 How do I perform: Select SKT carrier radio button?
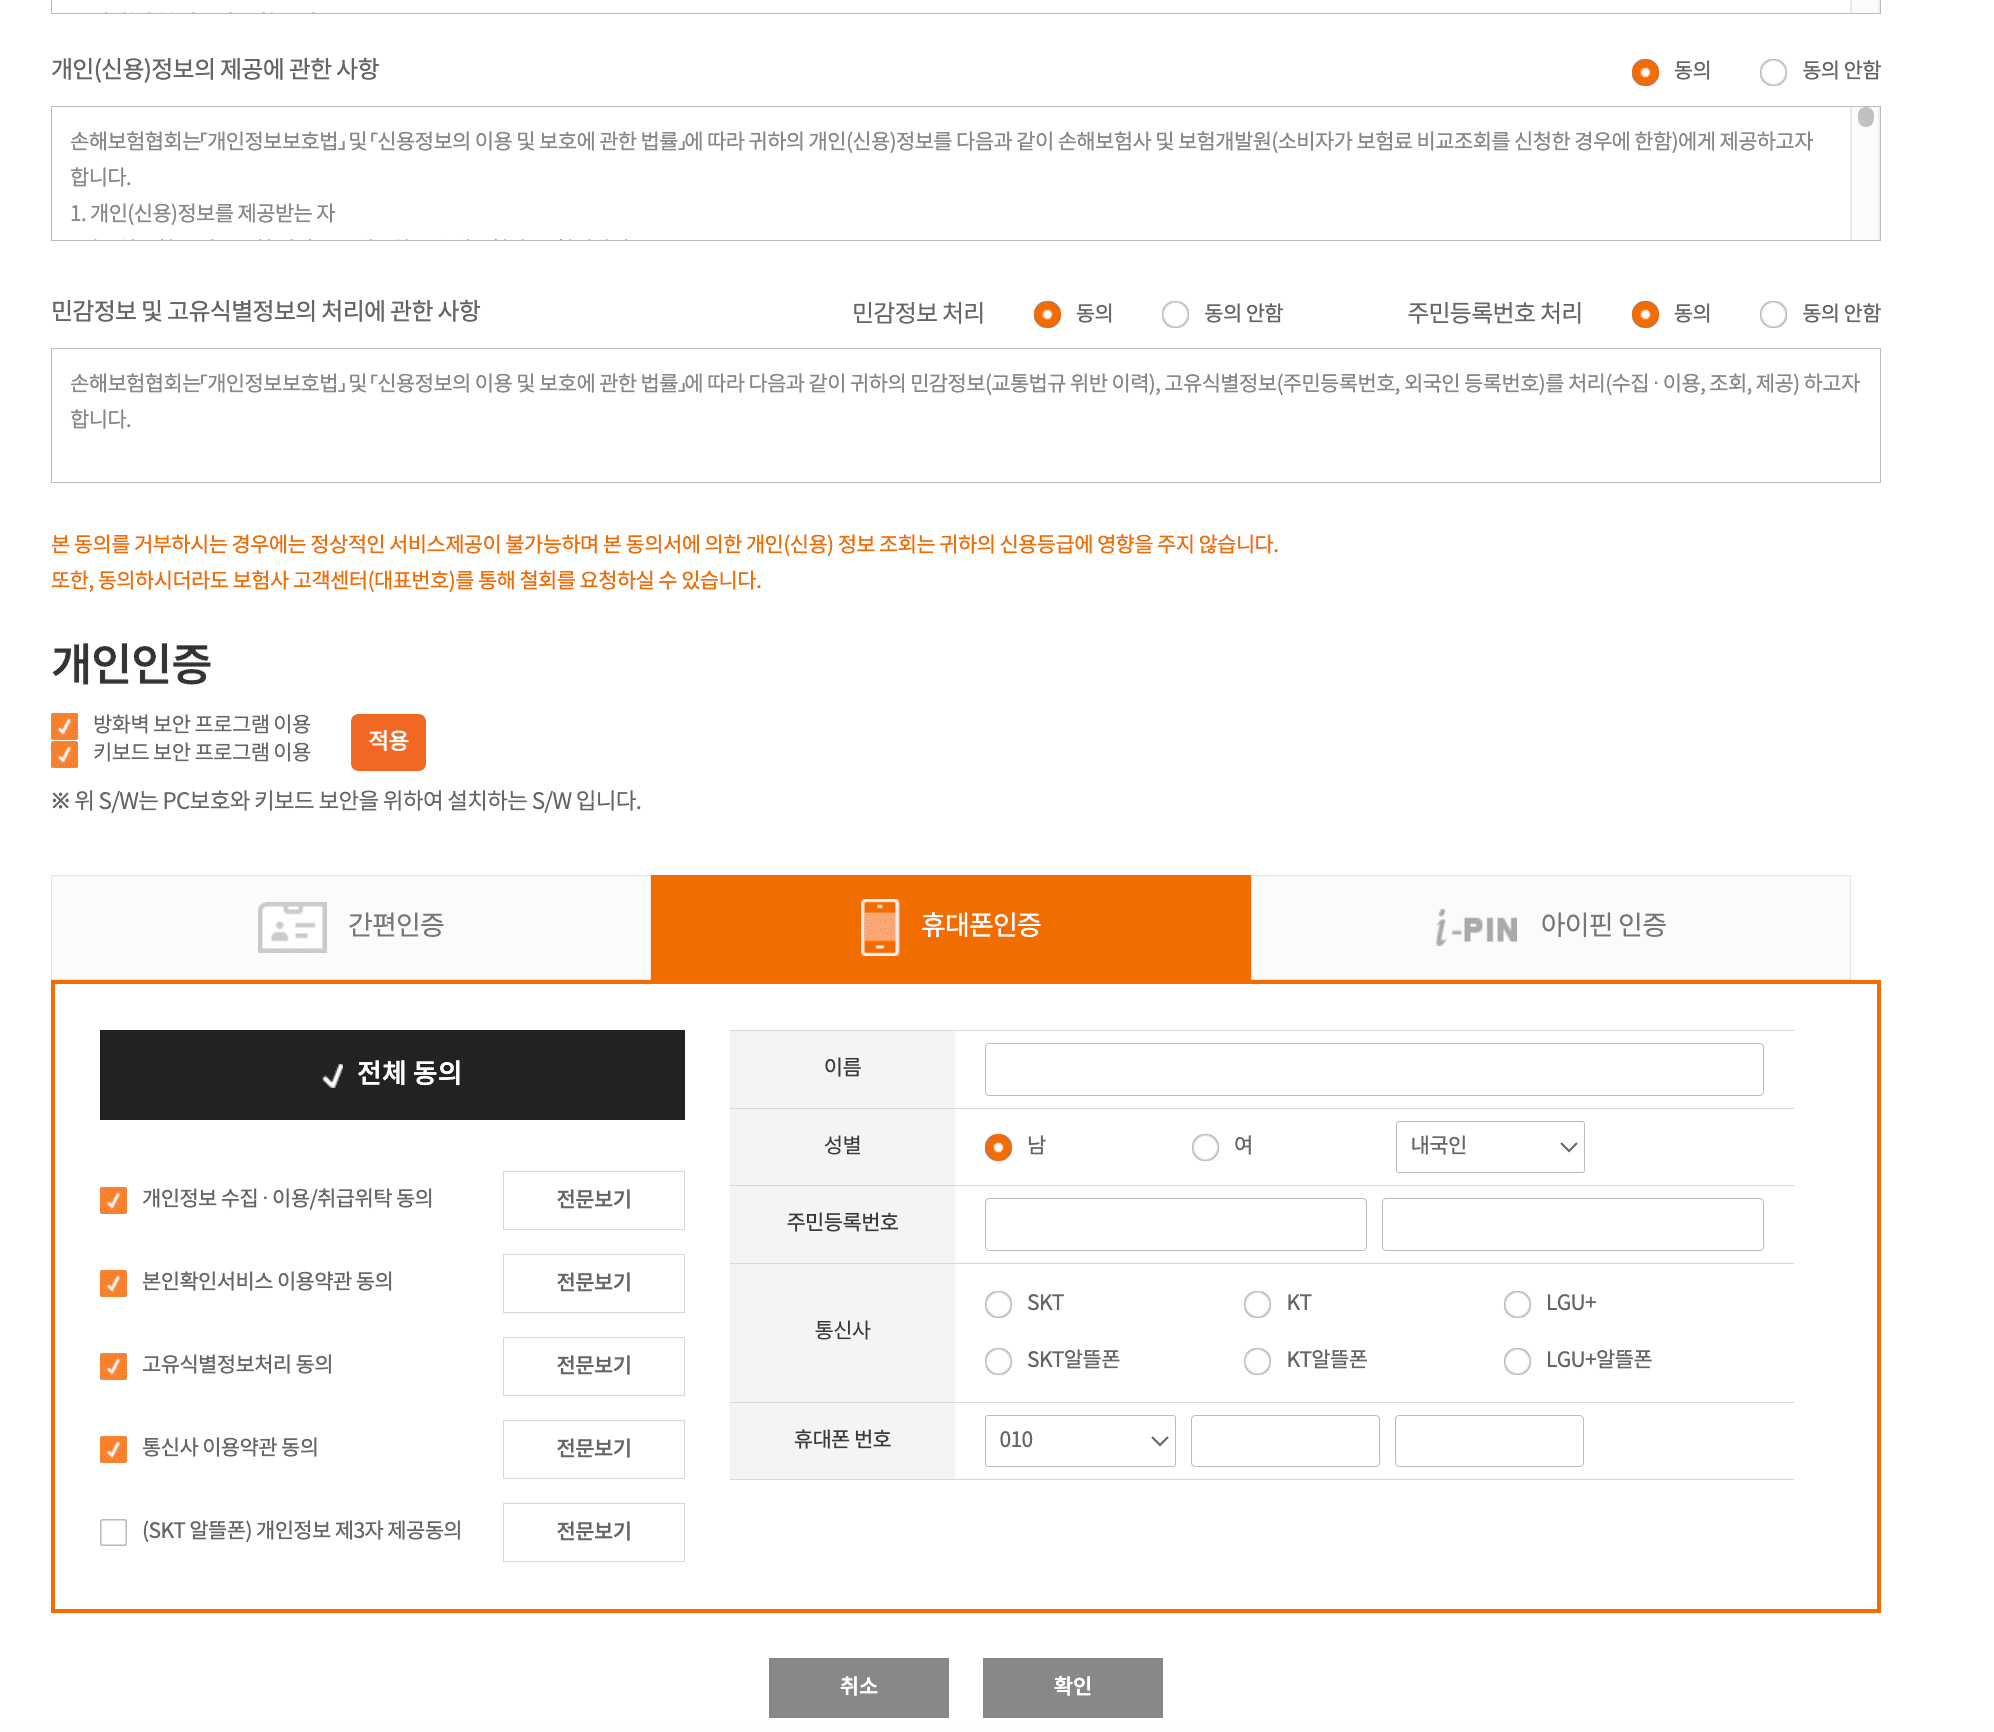pos(998,1304)
